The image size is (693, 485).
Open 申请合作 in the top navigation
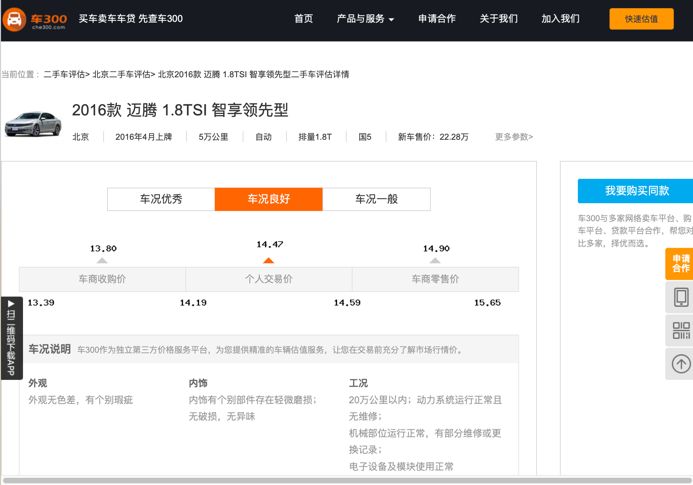click(437, 19)
